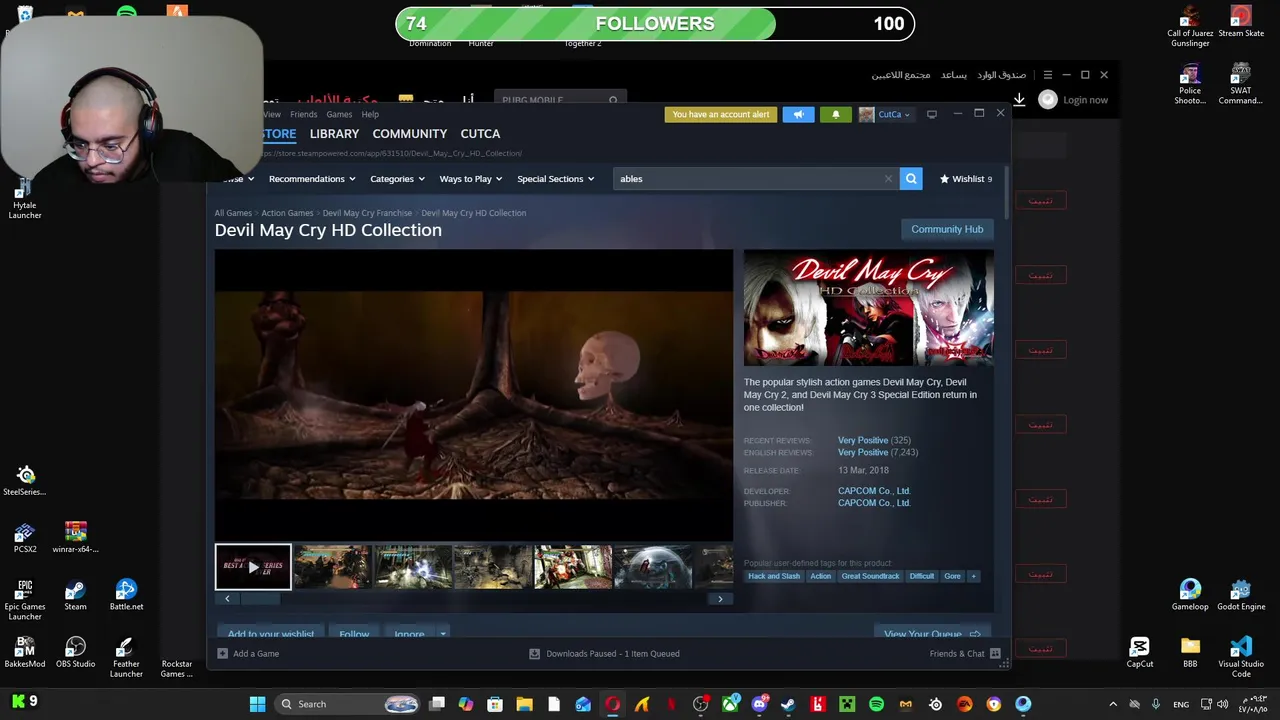
Task: Open the Devil May Cry Franchise breadcrumb
Action: click(367, 213)
